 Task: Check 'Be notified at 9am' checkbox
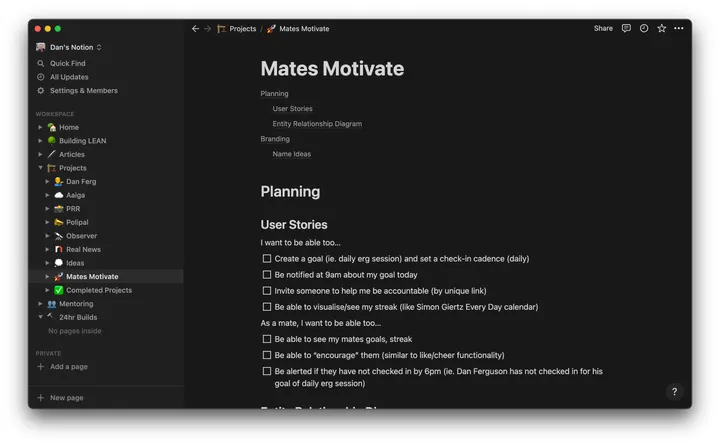pos(267,275)
